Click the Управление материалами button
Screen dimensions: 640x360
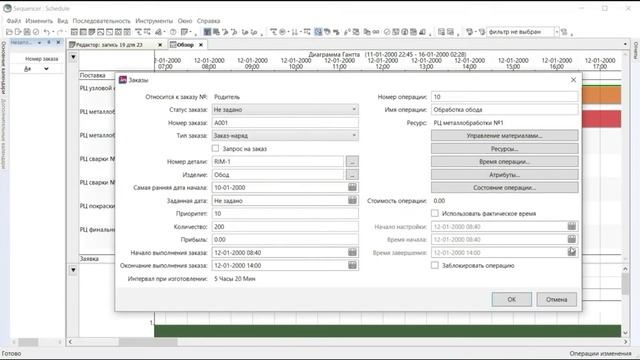pos(504,136)
